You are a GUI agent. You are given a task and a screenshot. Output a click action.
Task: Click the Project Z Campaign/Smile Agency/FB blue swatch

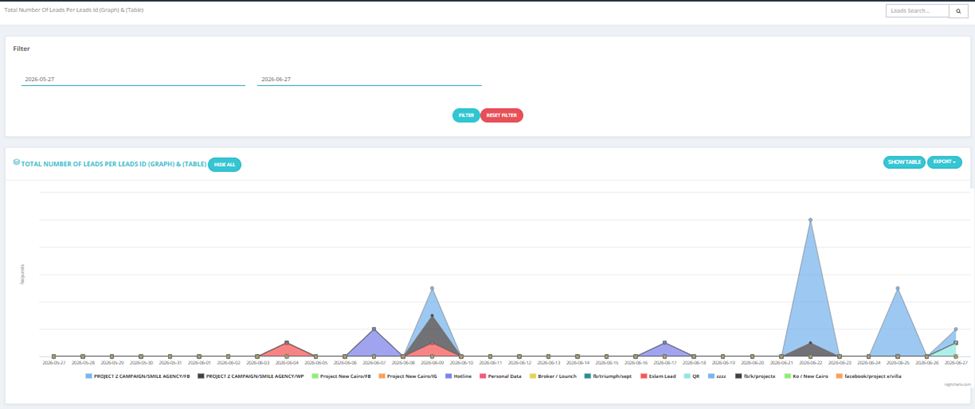point(89,376)
